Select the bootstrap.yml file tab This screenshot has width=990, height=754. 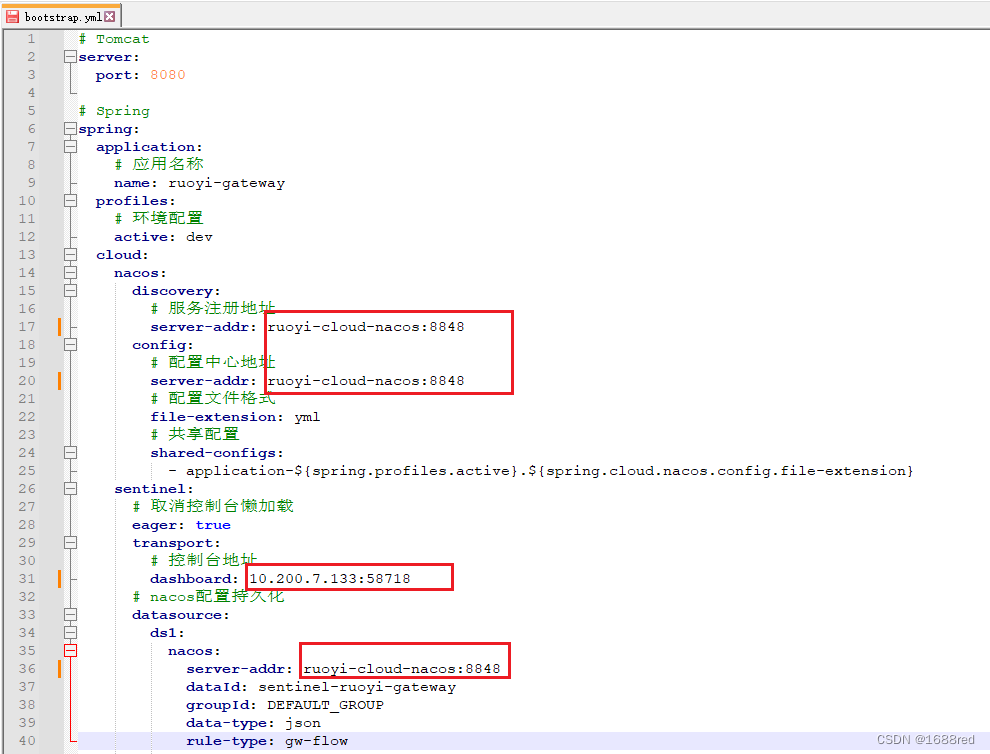(61, 16)
